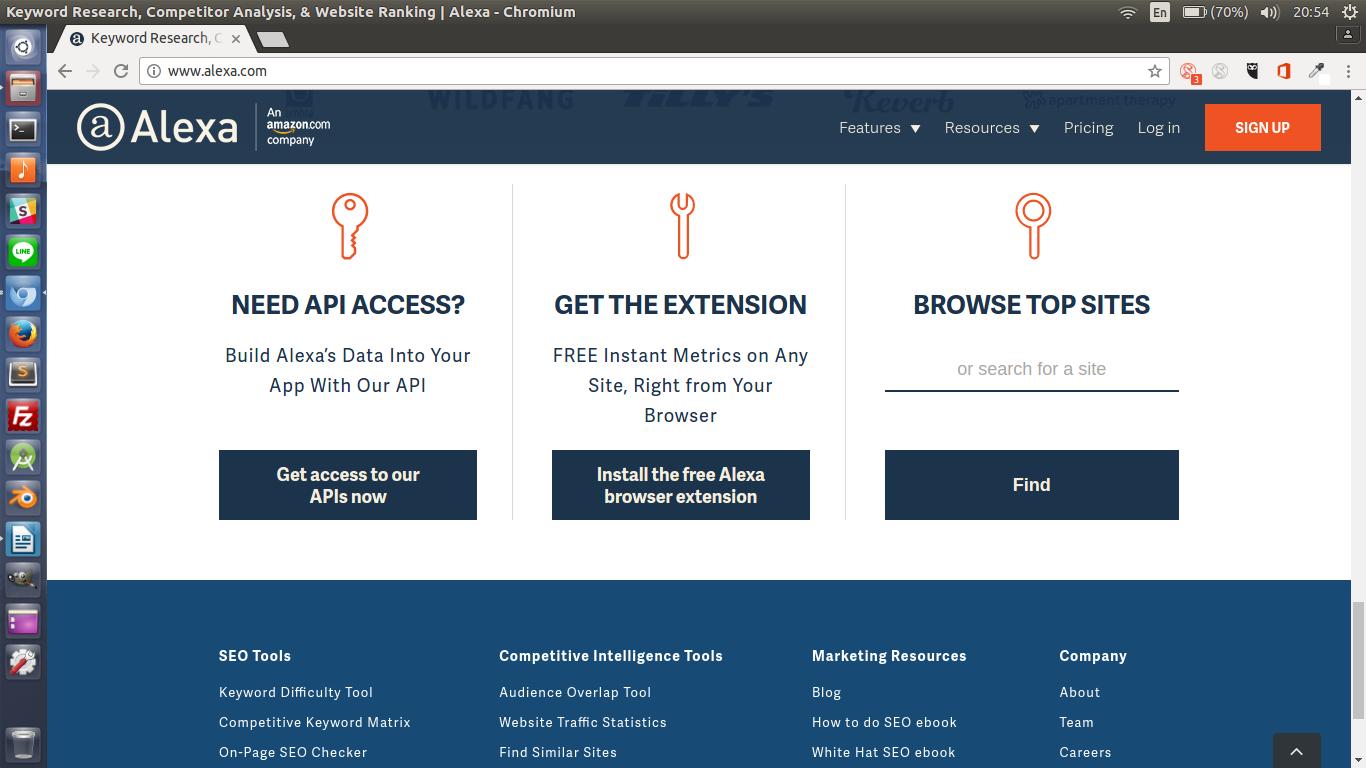
Task: Click the key icon above Need API Access
Action: point(349,226)
